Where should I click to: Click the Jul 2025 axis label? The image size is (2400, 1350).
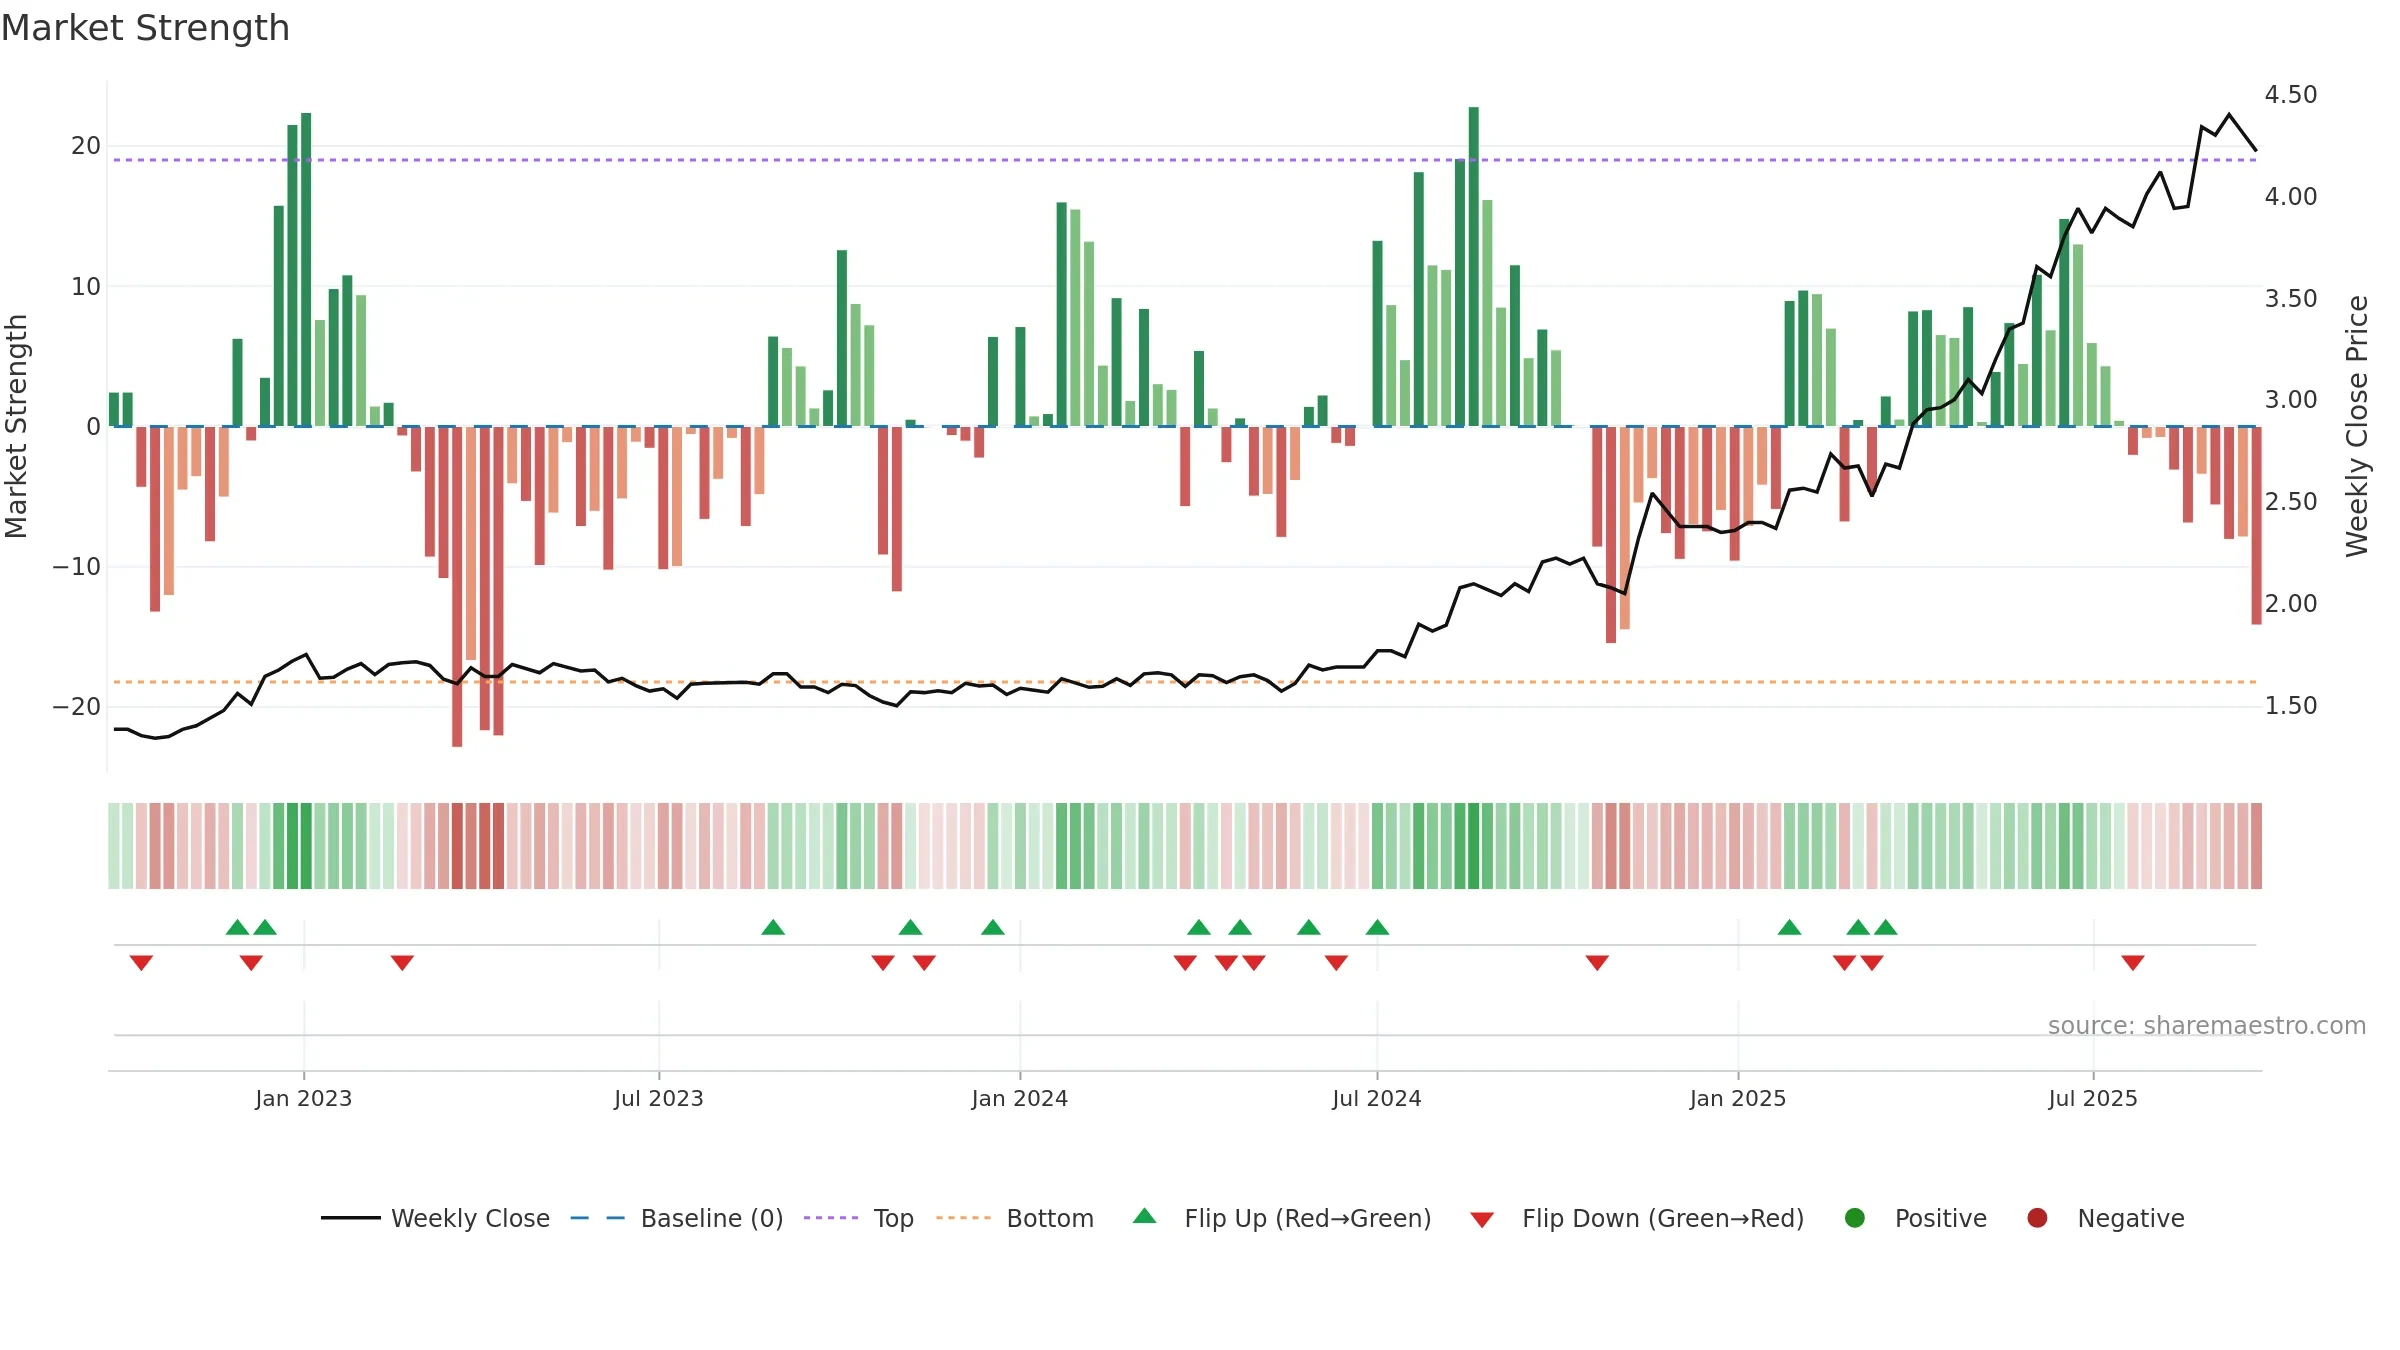[x=2093, y=1099]
